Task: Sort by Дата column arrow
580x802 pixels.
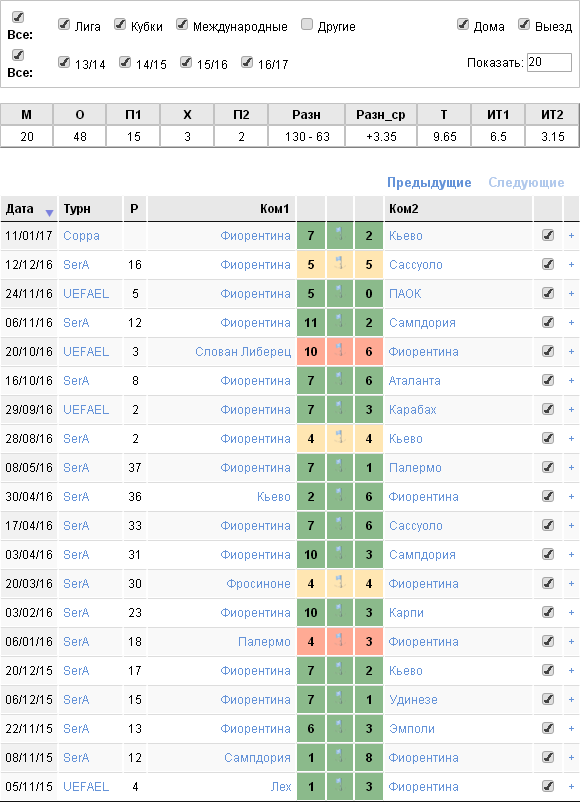Action: [x=49, y=213]
